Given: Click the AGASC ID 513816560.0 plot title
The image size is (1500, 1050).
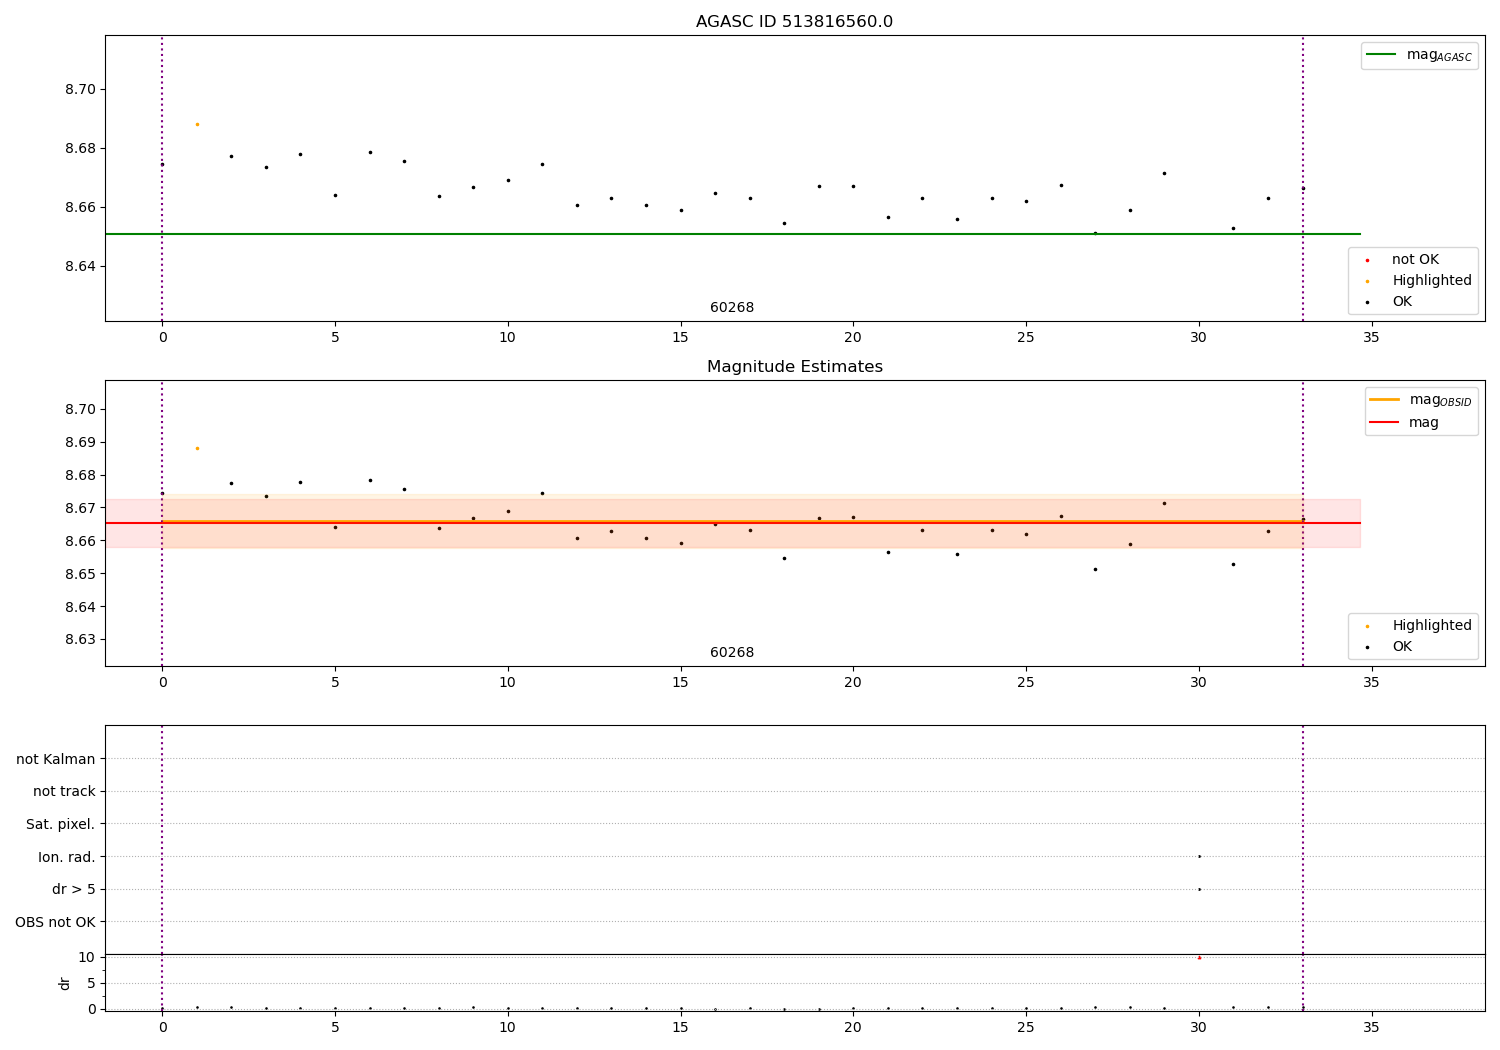Looking at the screenshot, I should (794, 22).
